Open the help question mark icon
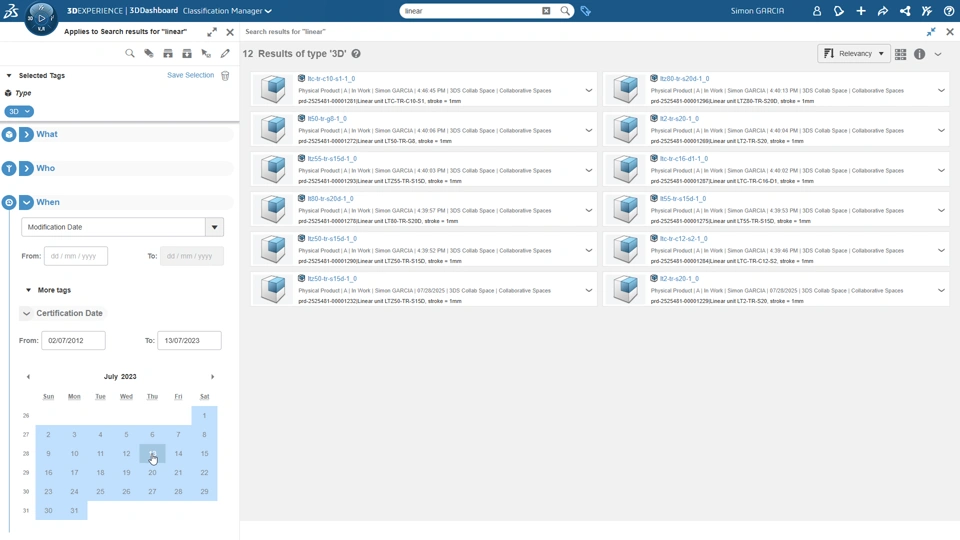Screen dimensions: 960x540 point(949,11)
